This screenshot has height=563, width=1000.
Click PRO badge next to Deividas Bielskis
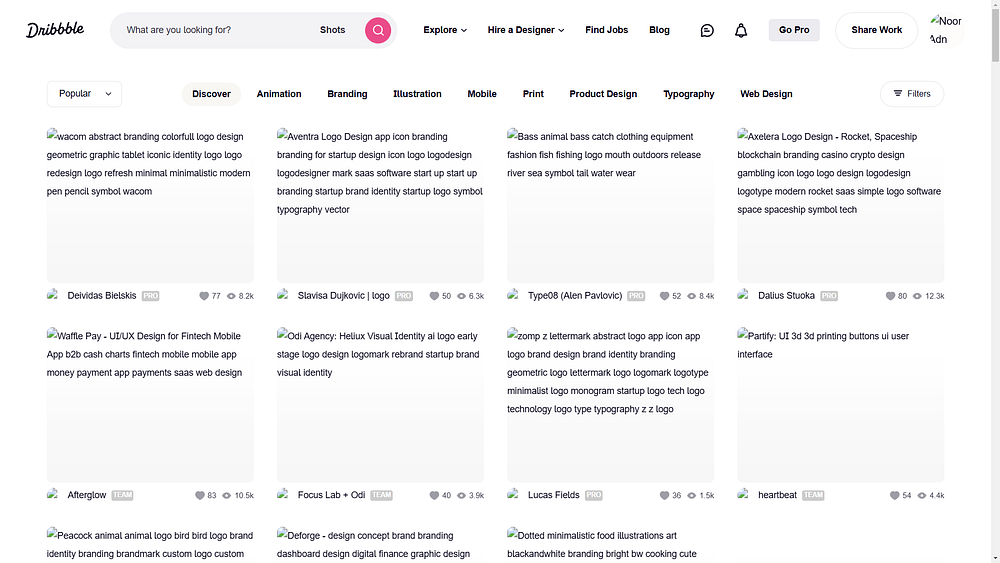click(x=151, y=296)
